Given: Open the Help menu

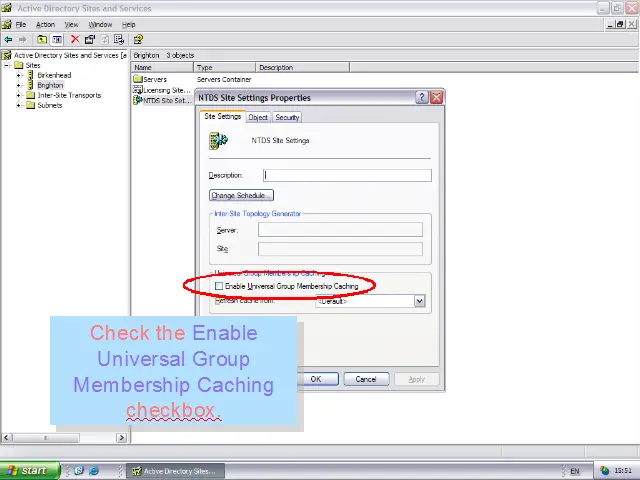Looking at the screenshot, I should [129, 24].
